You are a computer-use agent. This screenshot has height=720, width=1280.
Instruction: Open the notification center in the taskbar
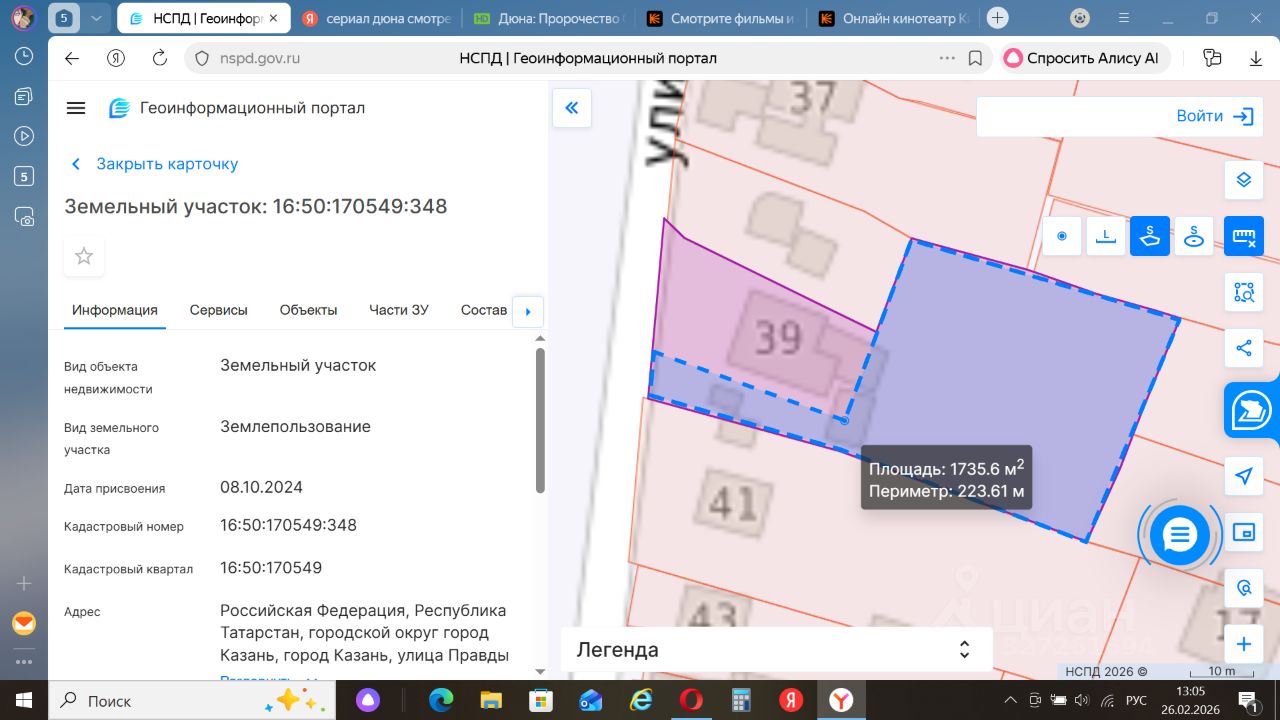pos(1248,700)
